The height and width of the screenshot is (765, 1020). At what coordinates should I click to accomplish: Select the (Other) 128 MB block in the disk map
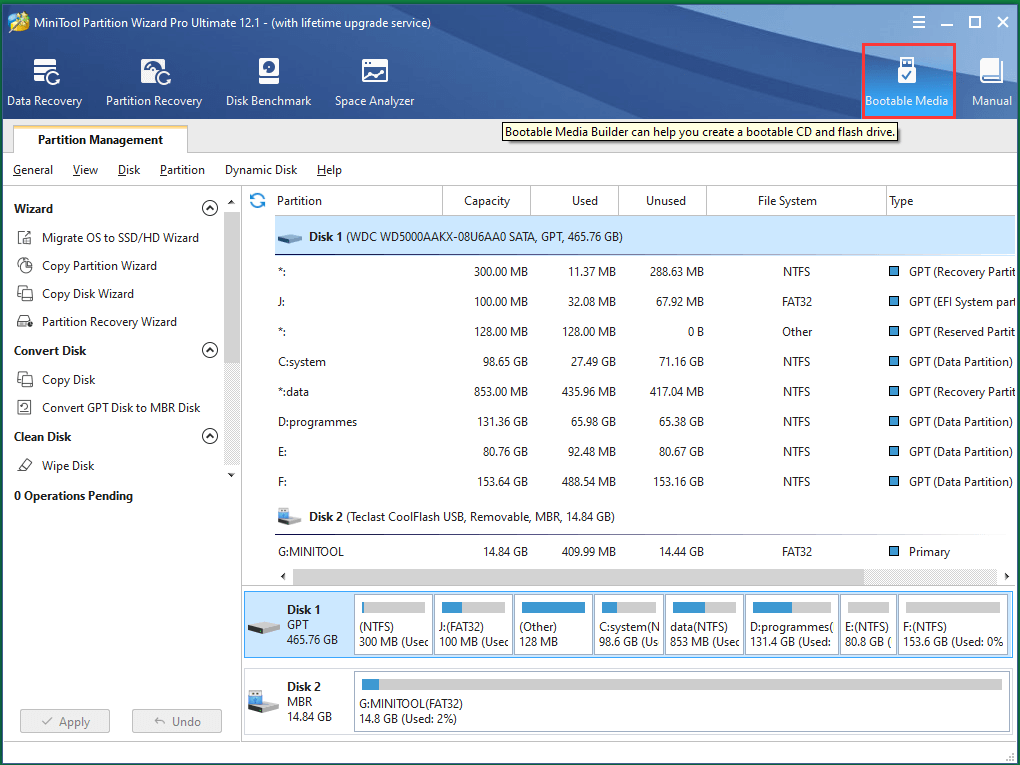[x=554, y=625]
